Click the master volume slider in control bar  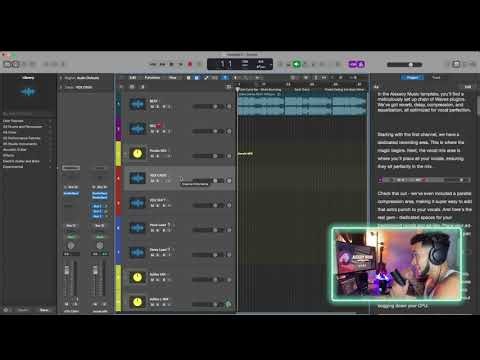point(405,64)
